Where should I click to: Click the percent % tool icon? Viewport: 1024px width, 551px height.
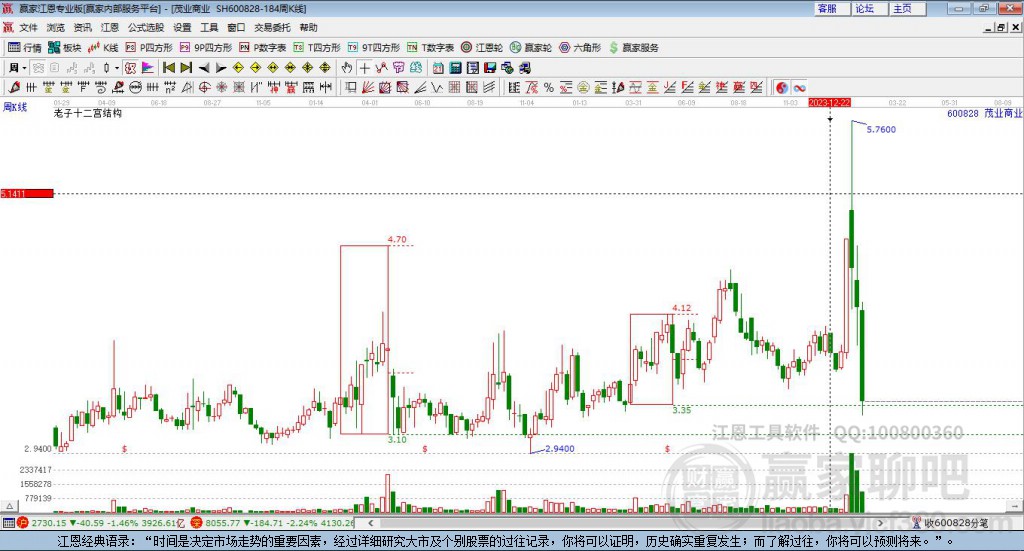549,87
